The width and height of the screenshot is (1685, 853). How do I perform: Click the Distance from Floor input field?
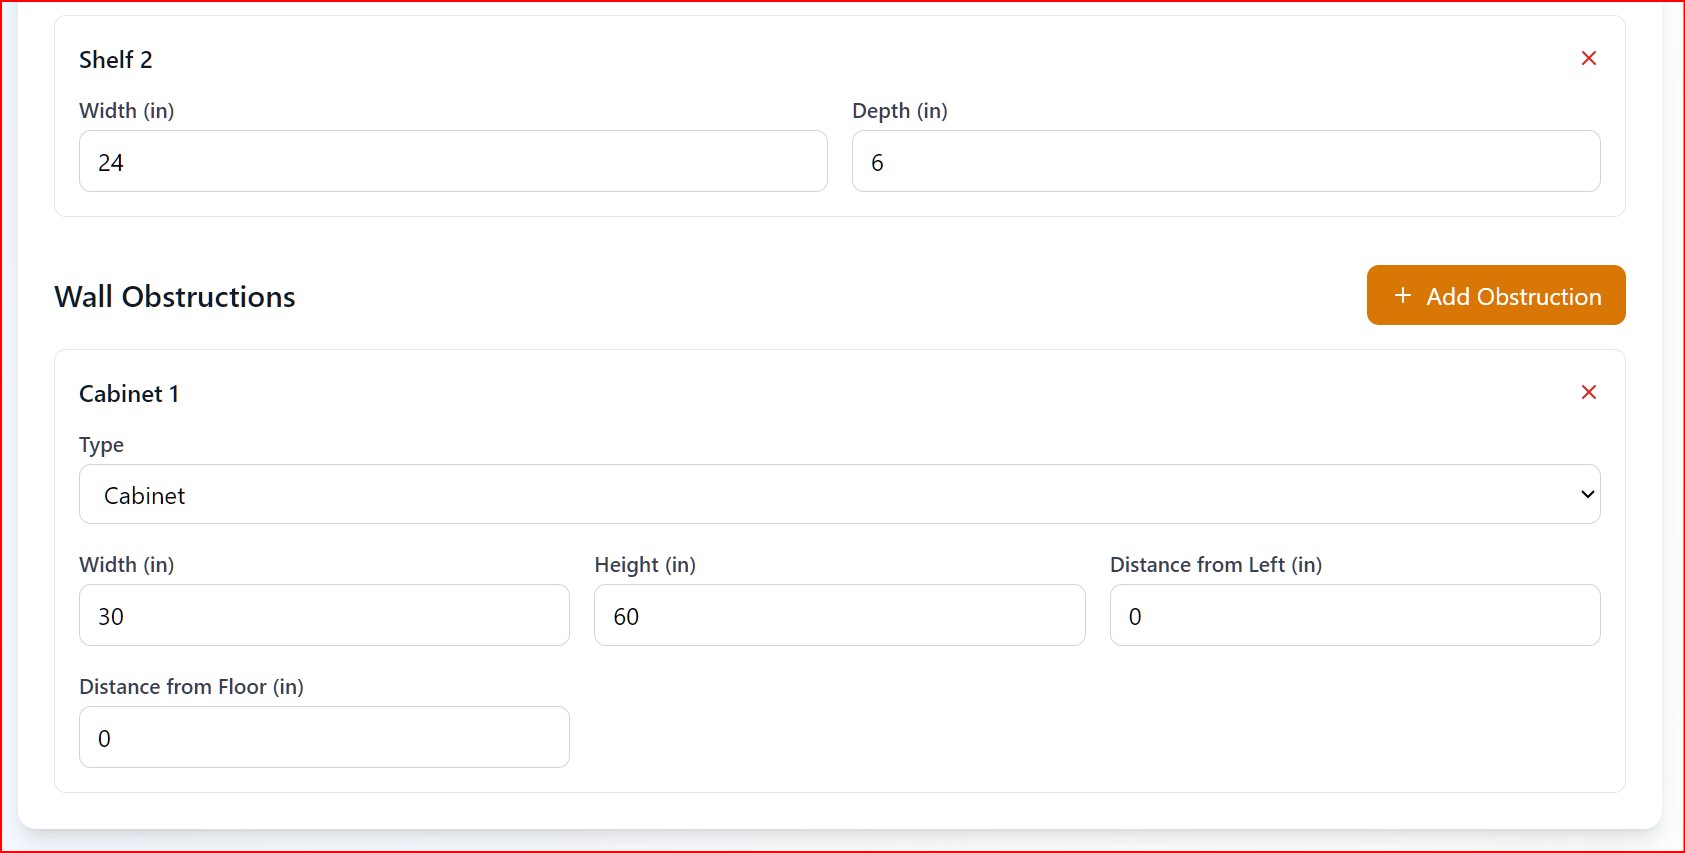(324, 737)
